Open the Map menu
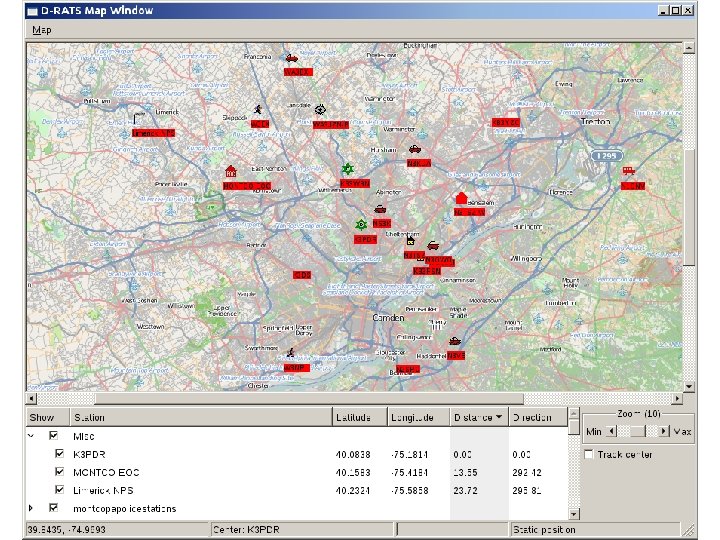 pyautogui.click(x=41, y=30)
